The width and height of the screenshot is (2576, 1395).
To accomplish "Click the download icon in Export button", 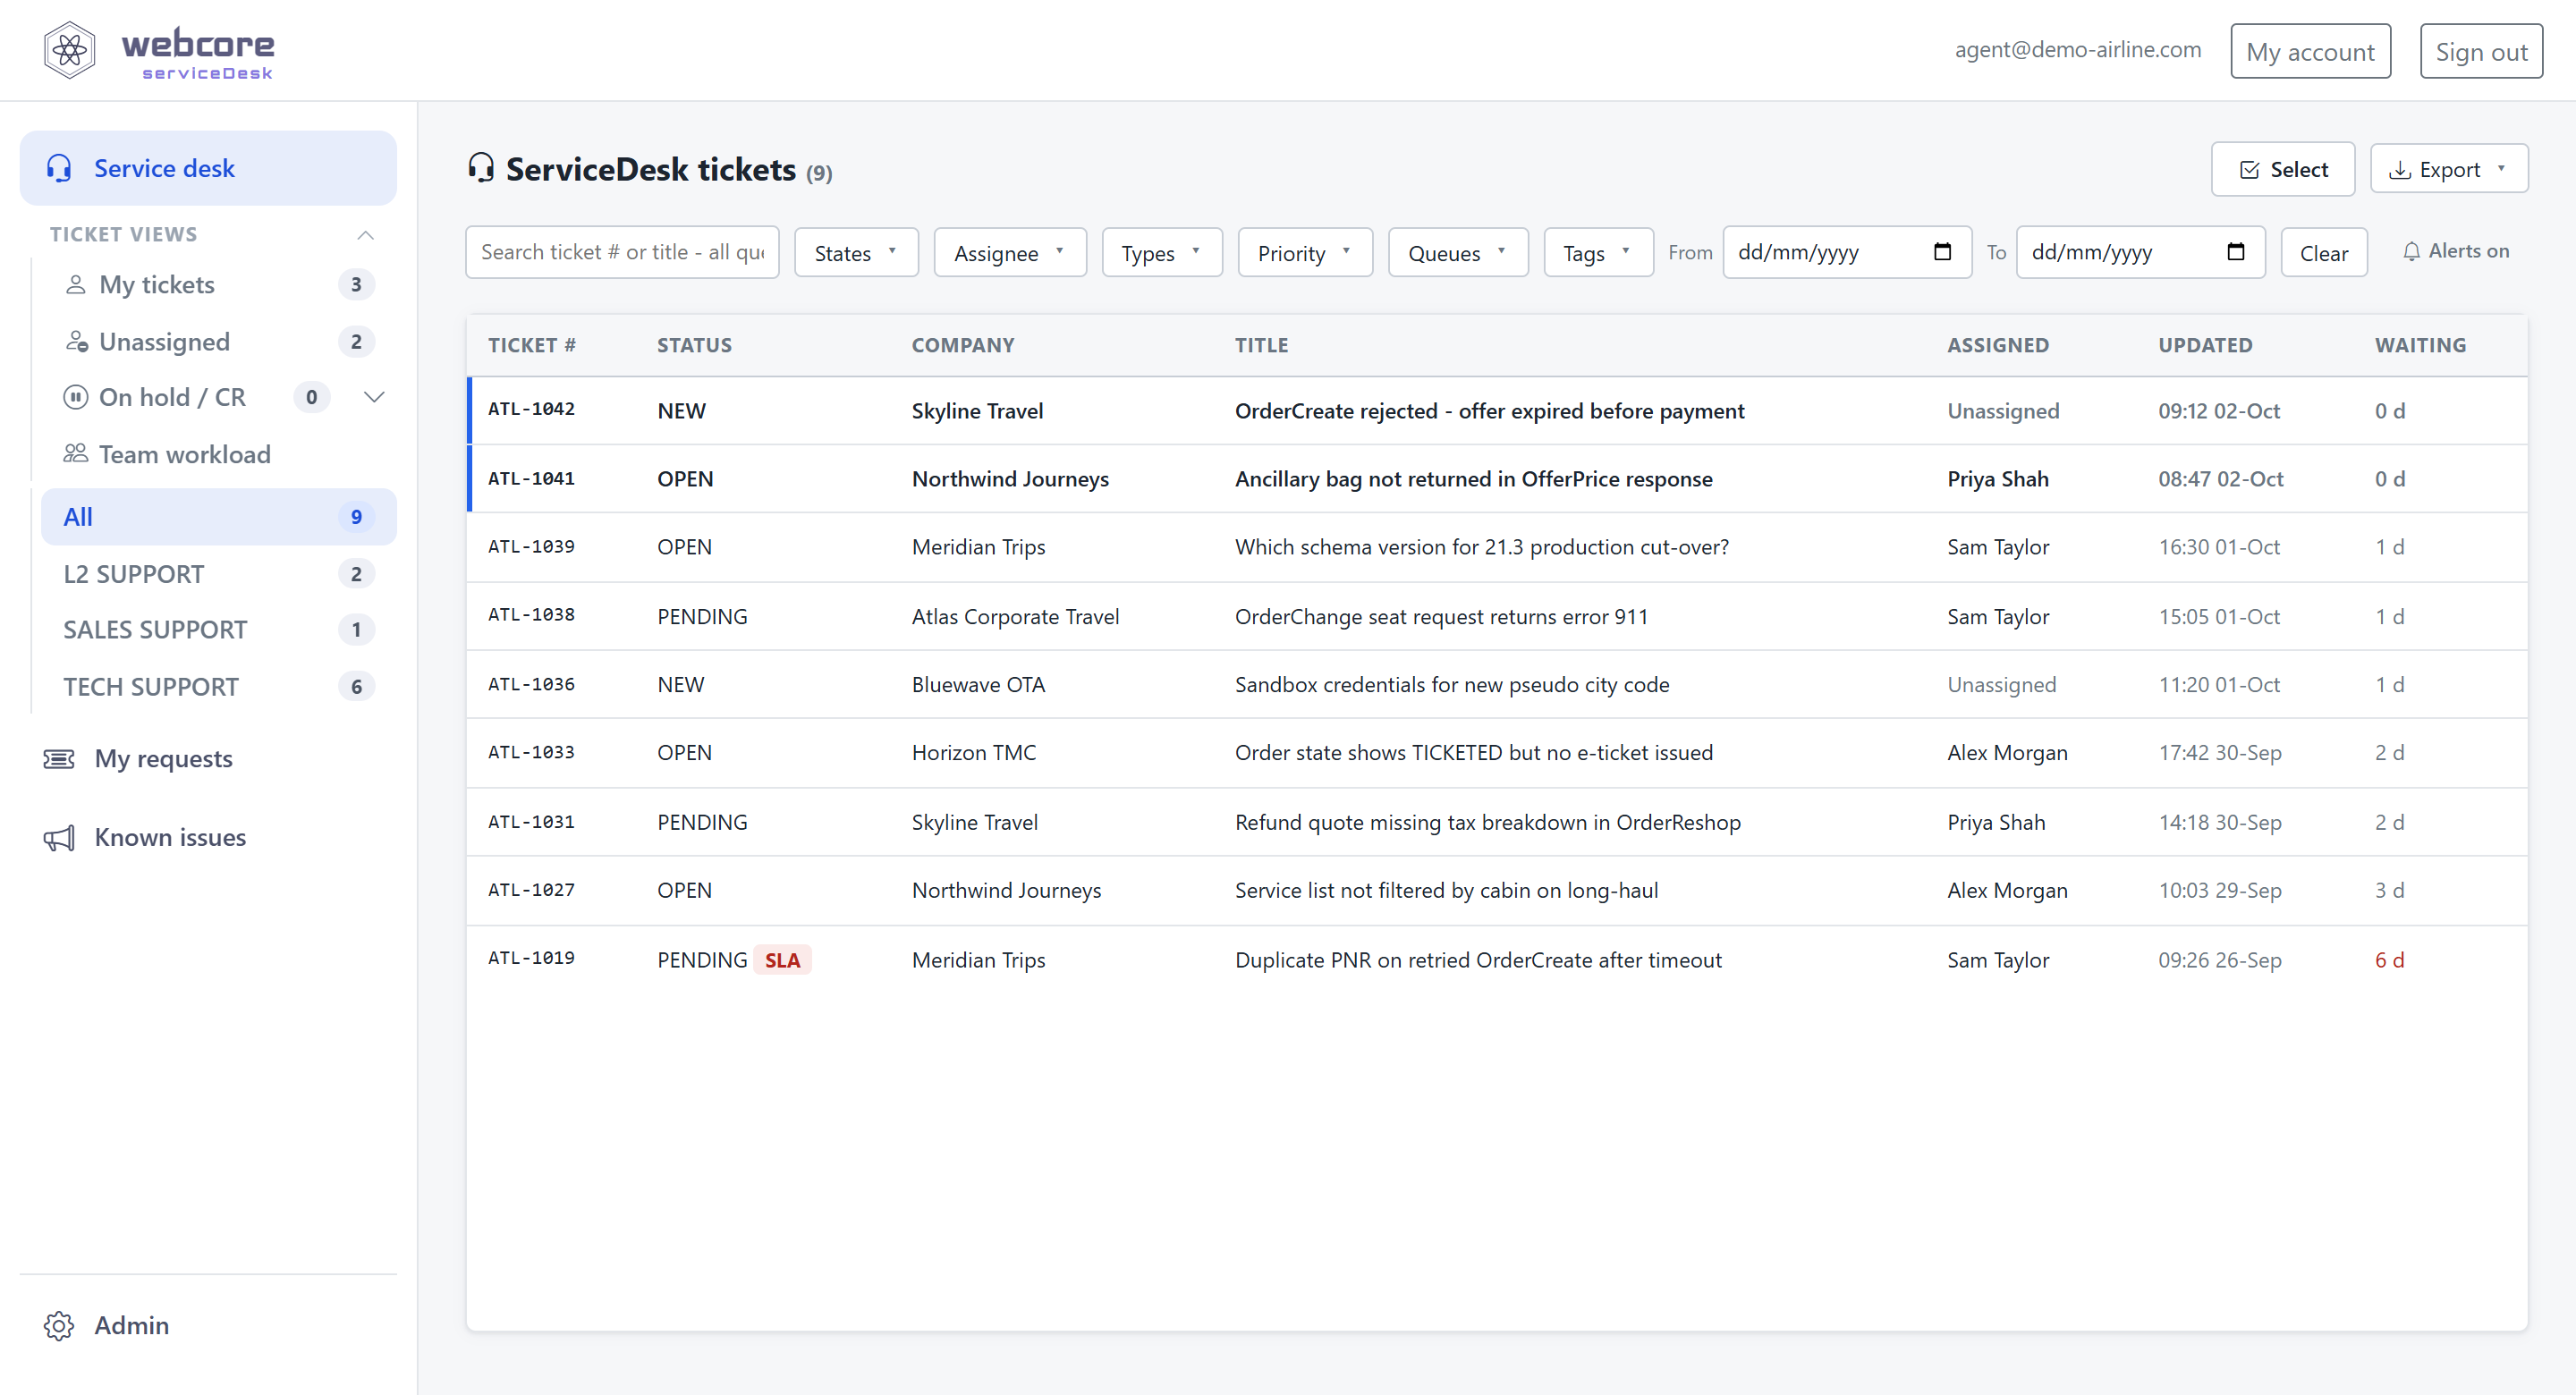I will coord(2400,170).
